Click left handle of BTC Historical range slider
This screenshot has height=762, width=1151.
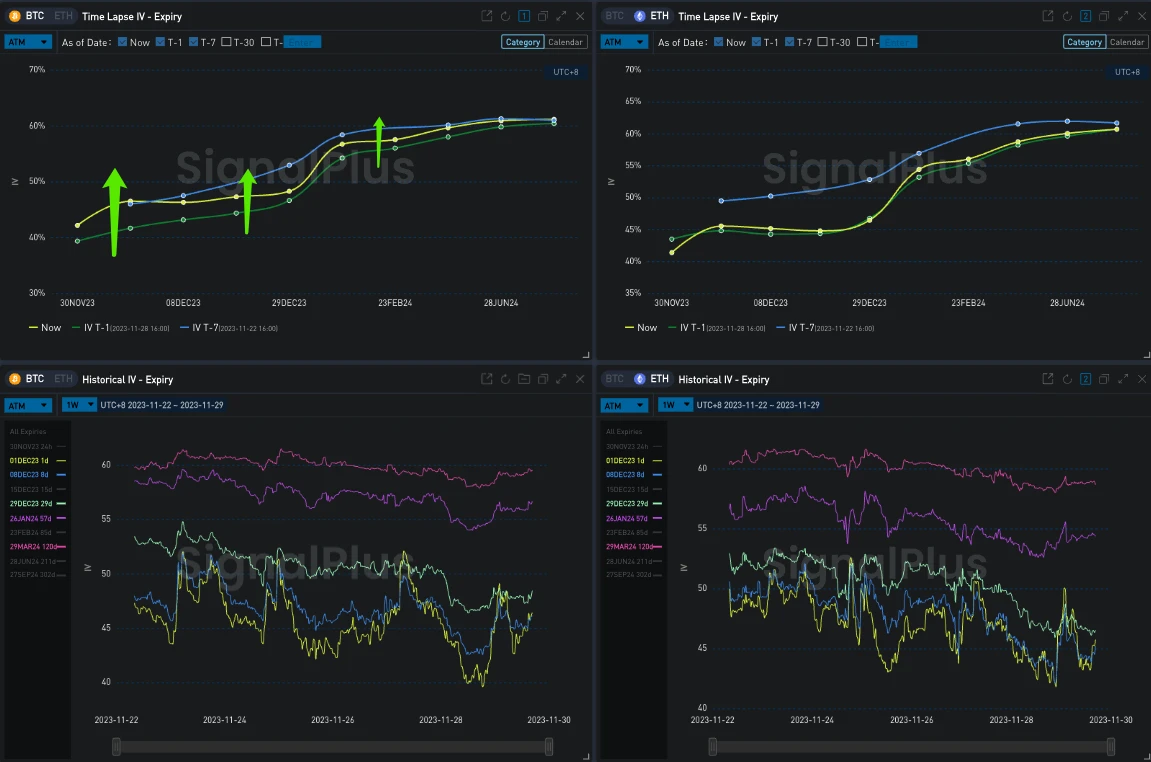click(117, 746)
